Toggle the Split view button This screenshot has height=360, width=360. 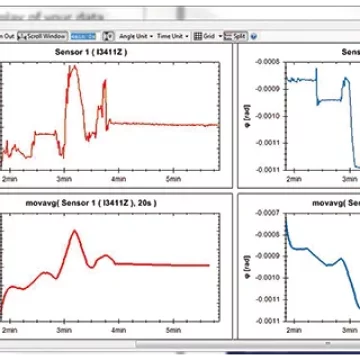[235, 36]
